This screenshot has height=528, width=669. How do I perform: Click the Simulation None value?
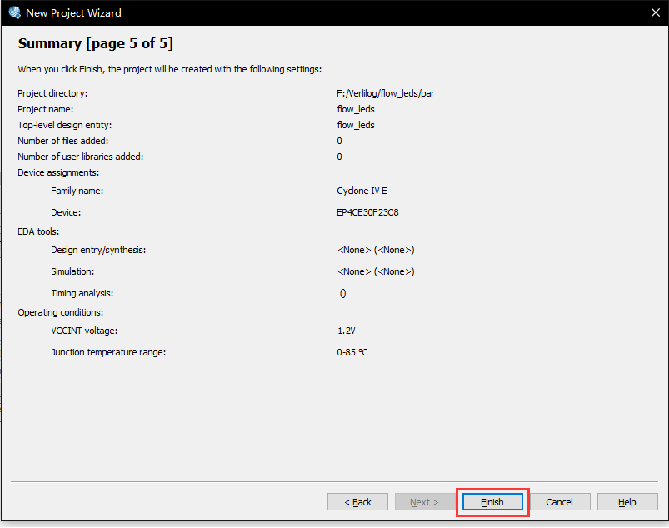pos(375,272)
